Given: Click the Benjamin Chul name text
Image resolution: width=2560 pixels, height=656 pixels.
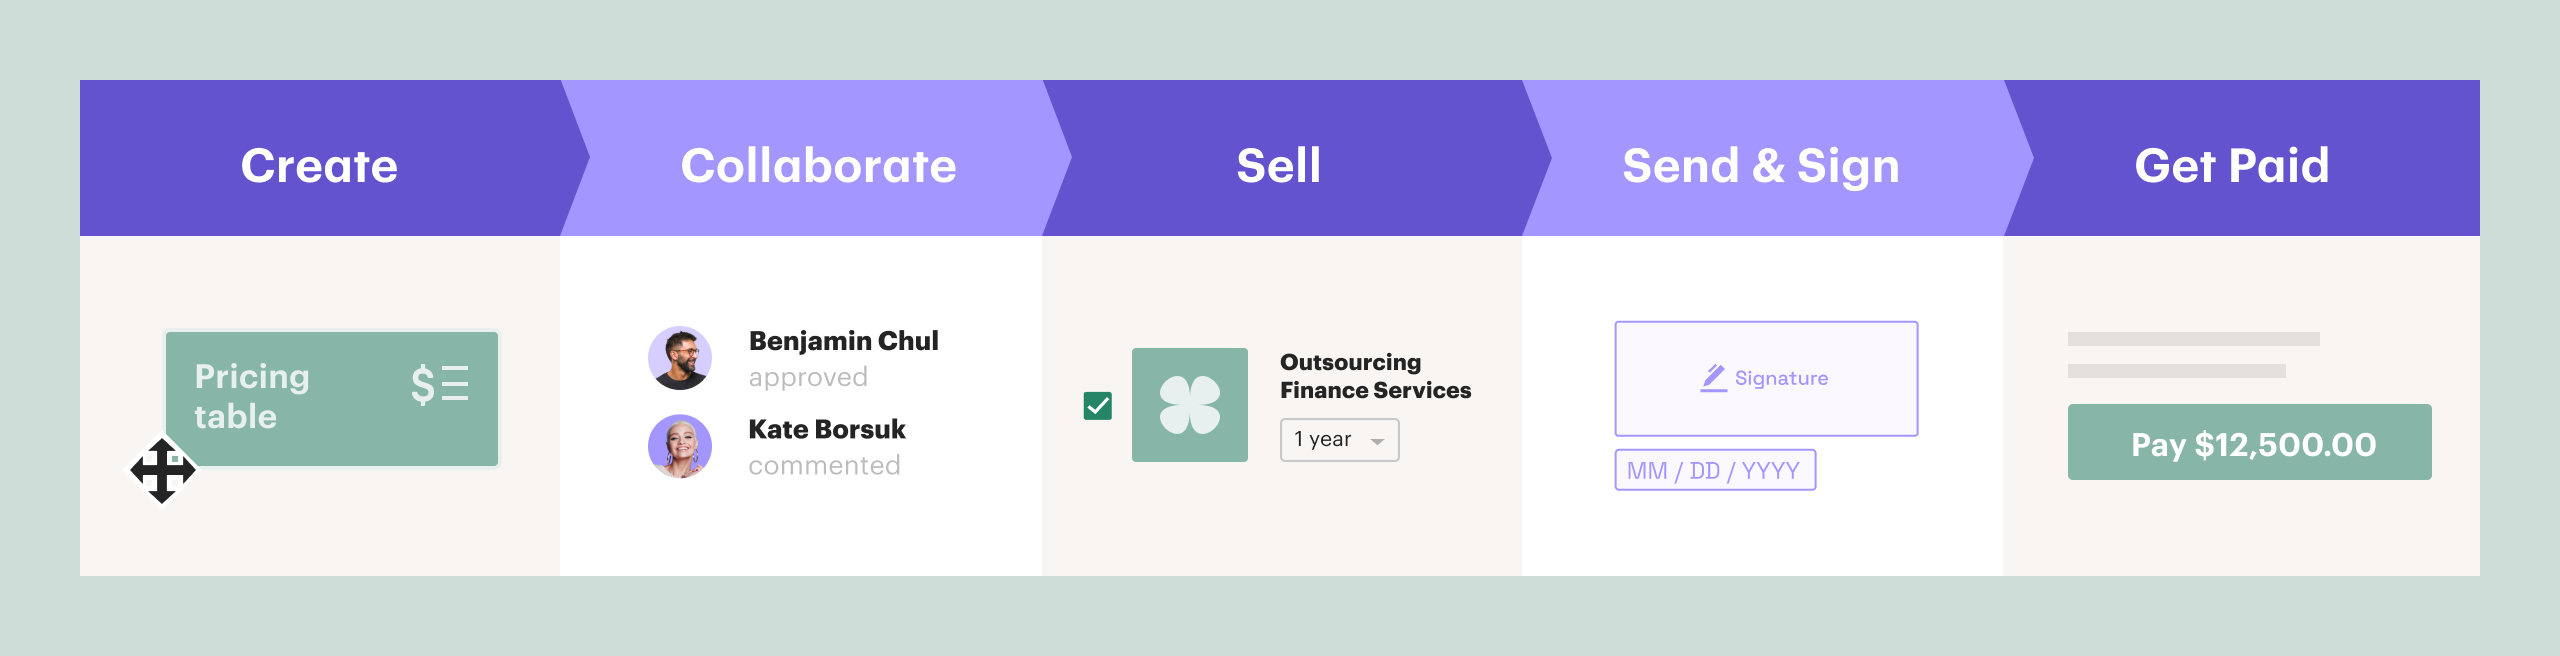Looking at the screenshot, I should (x=843, y=341).
